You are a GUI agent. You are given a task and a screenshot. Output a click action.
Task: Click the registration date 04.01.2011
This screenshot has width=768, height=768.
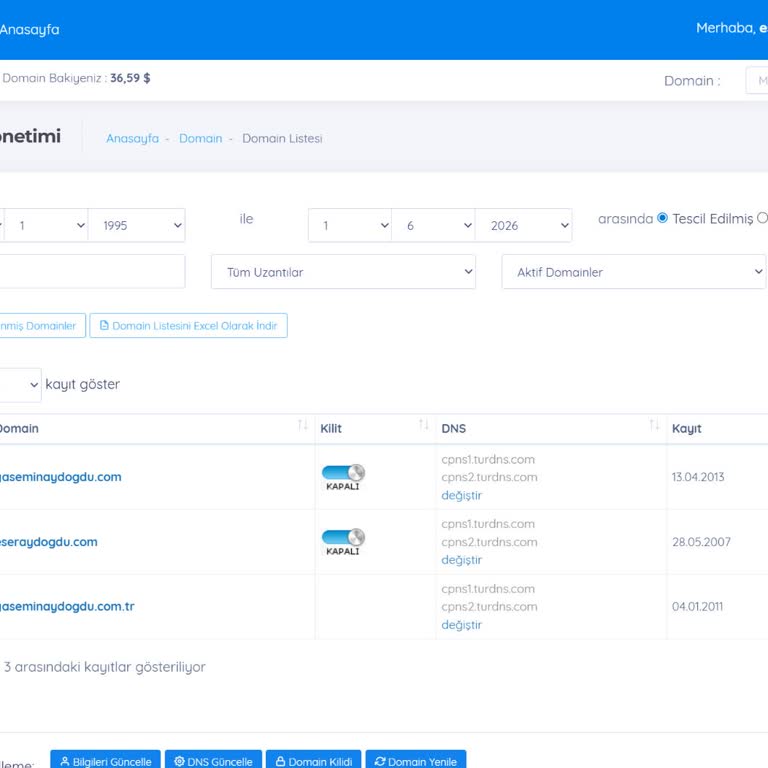point(697,606)
